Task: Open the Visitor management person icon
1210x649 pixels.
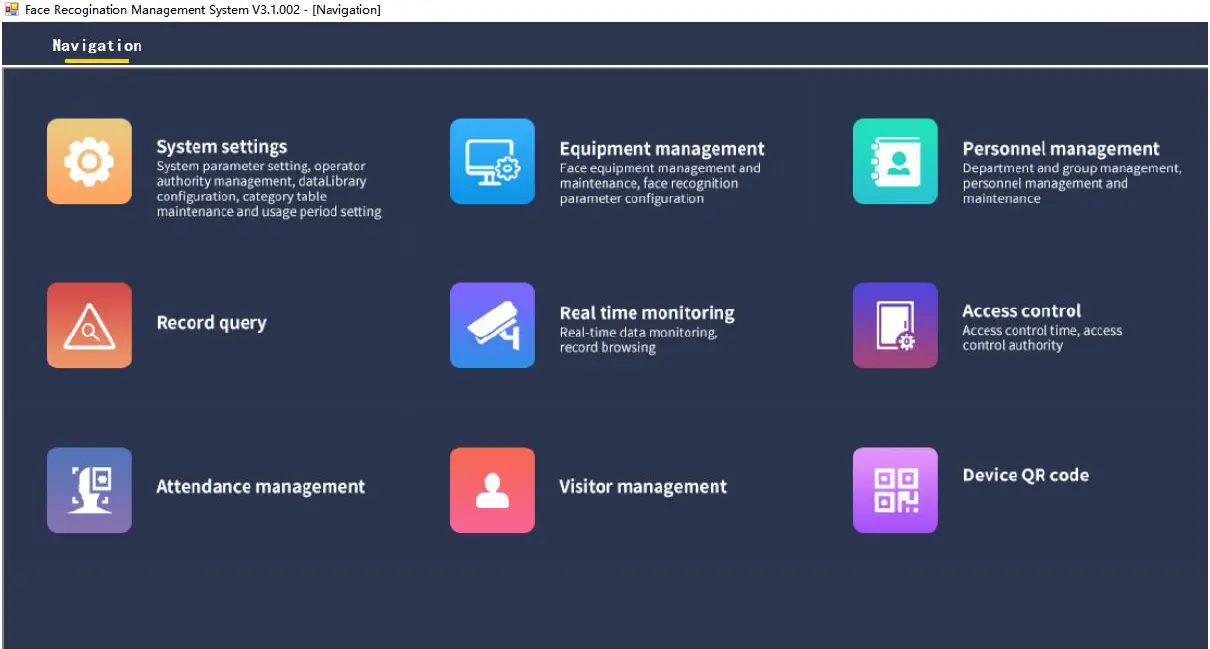Action: click(x=492, y=490)
